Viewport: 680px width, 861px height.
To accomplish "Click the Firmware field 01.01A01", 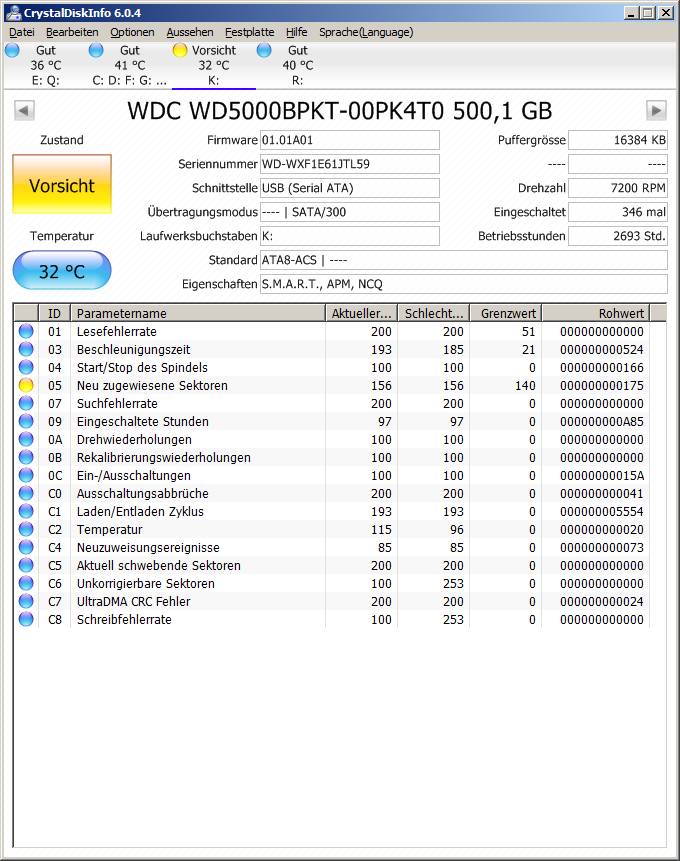I will pyautogui.click(x=349, y=140).
